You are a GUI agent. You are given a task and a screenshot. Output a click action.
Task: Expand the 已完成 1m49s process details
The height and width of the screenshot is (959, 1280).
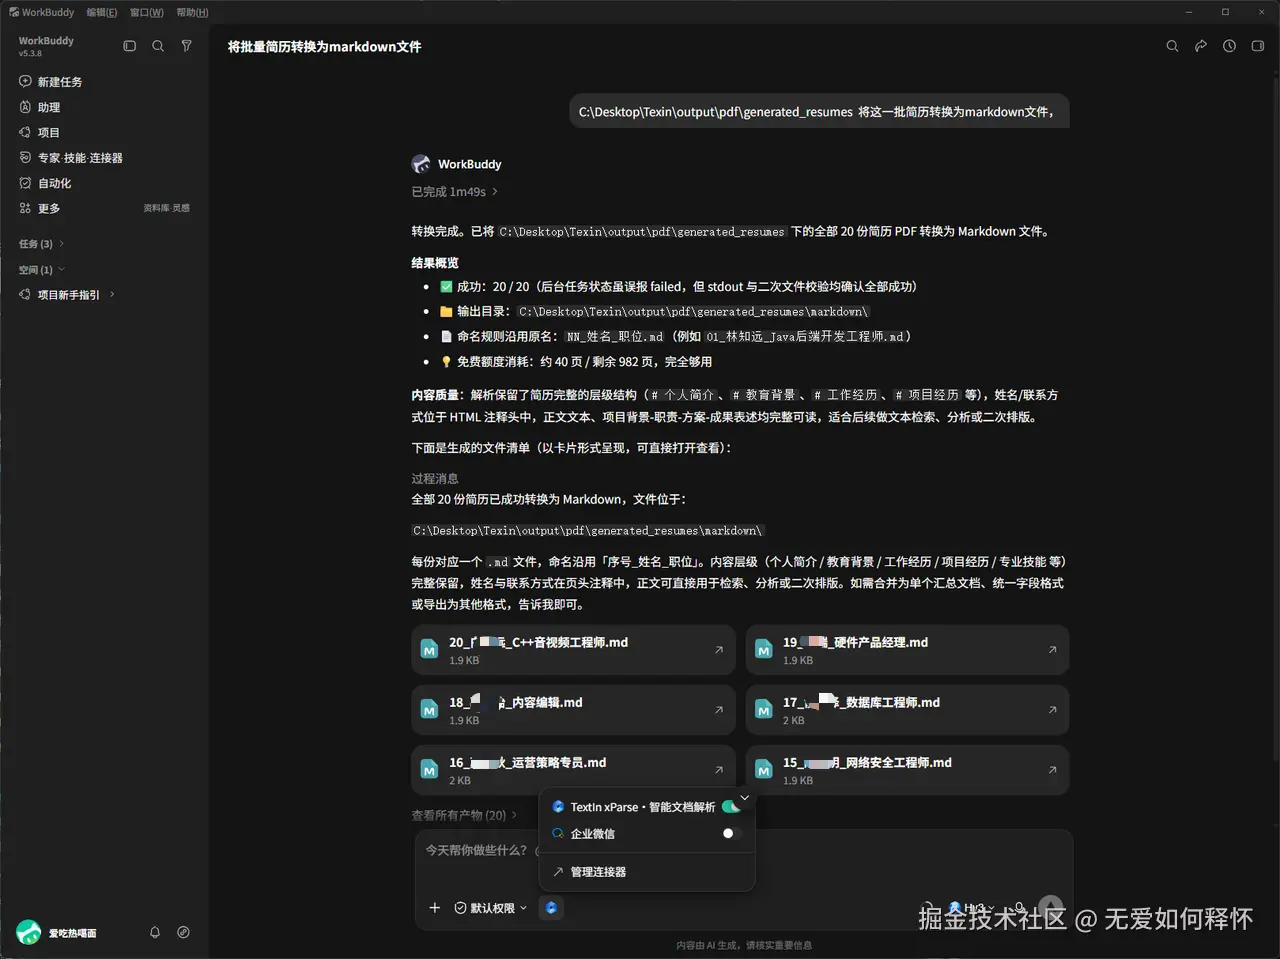click(x=454, y=192)
